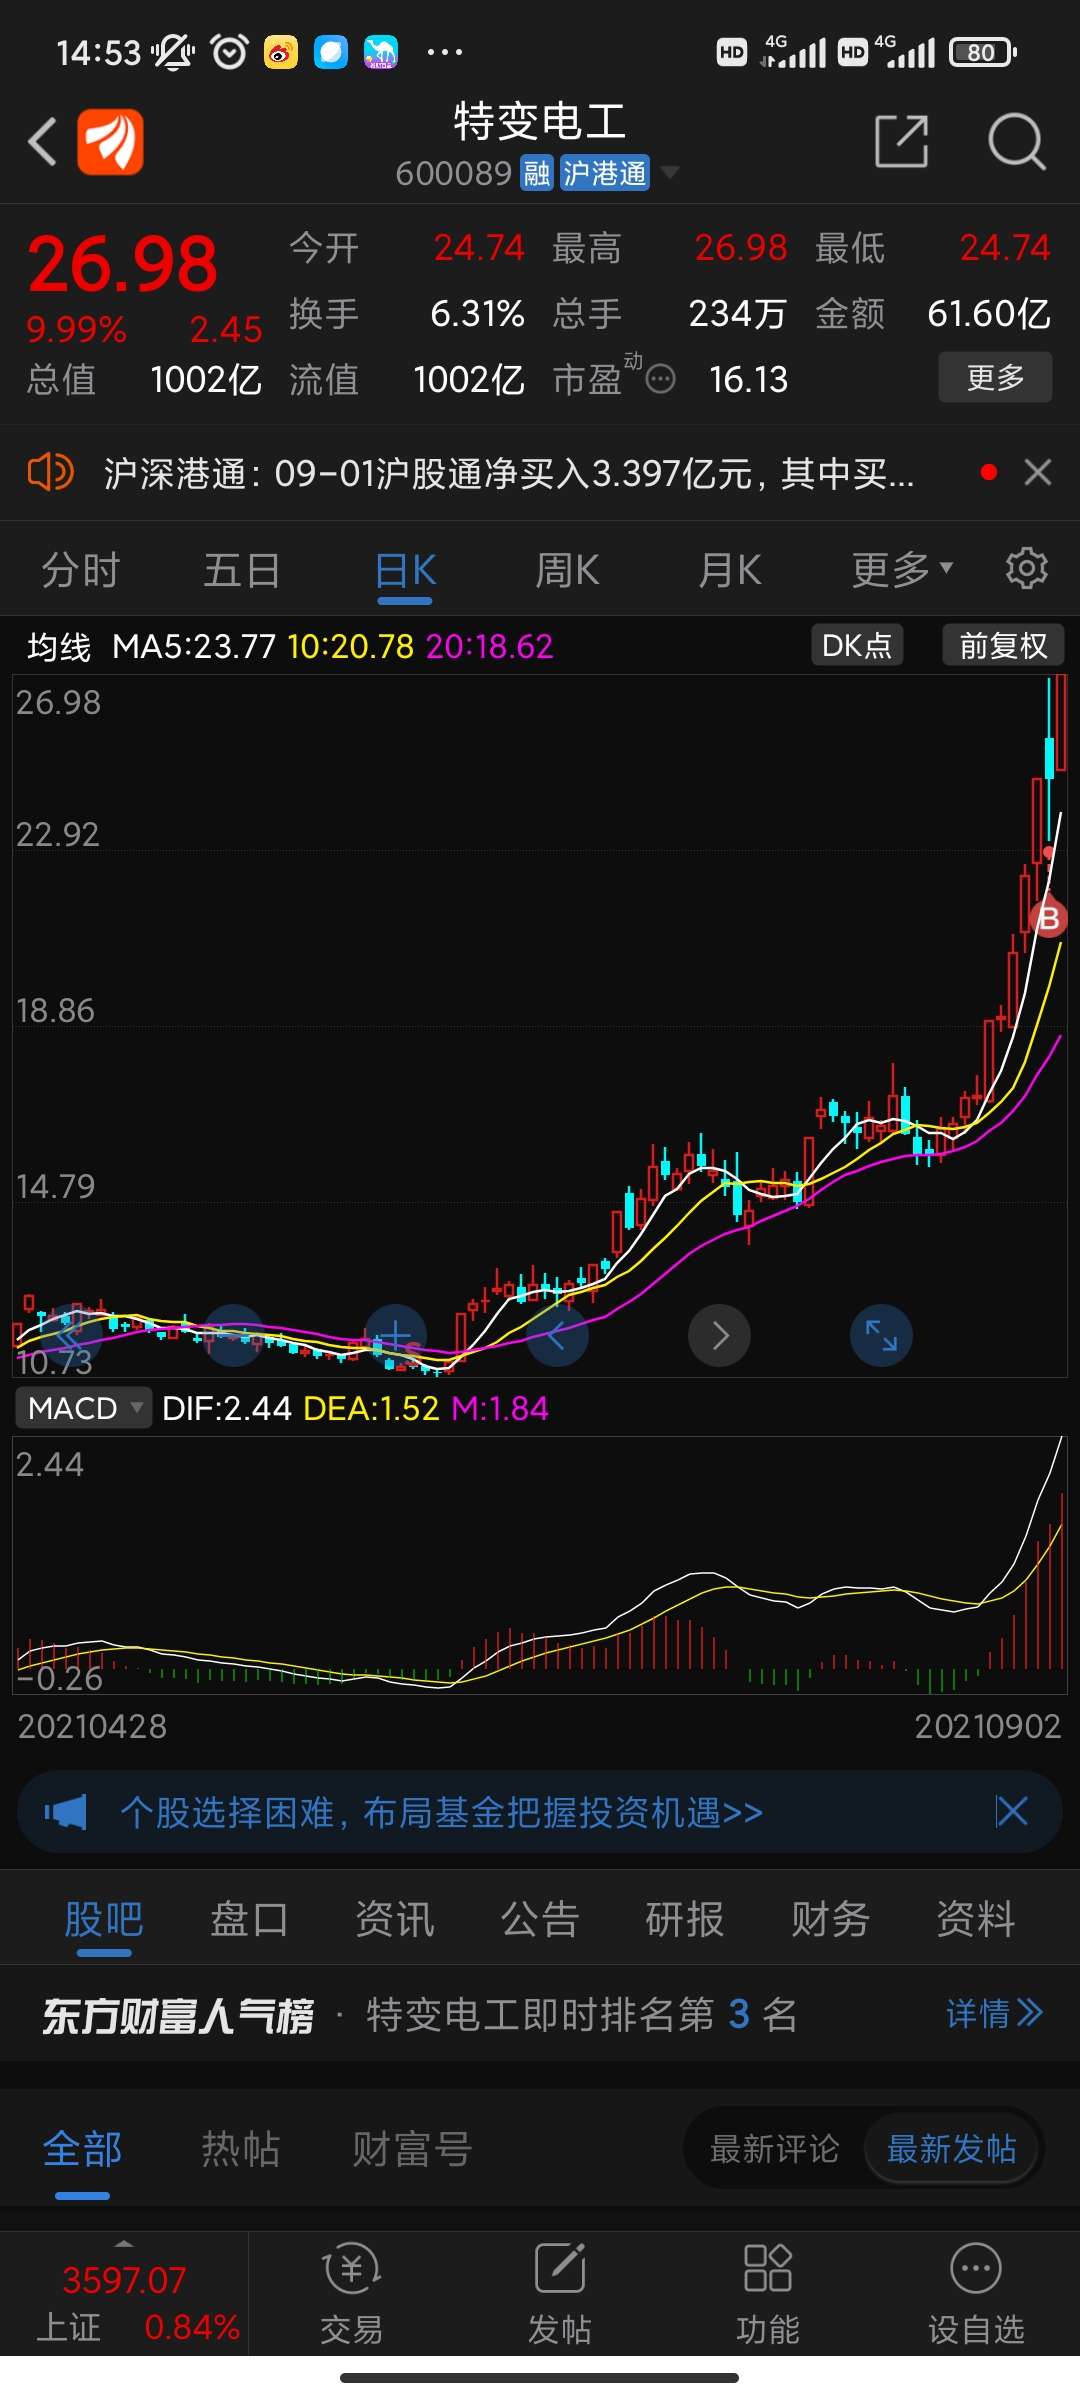Select the 股吧 tab

click(x=104, y=1919)
